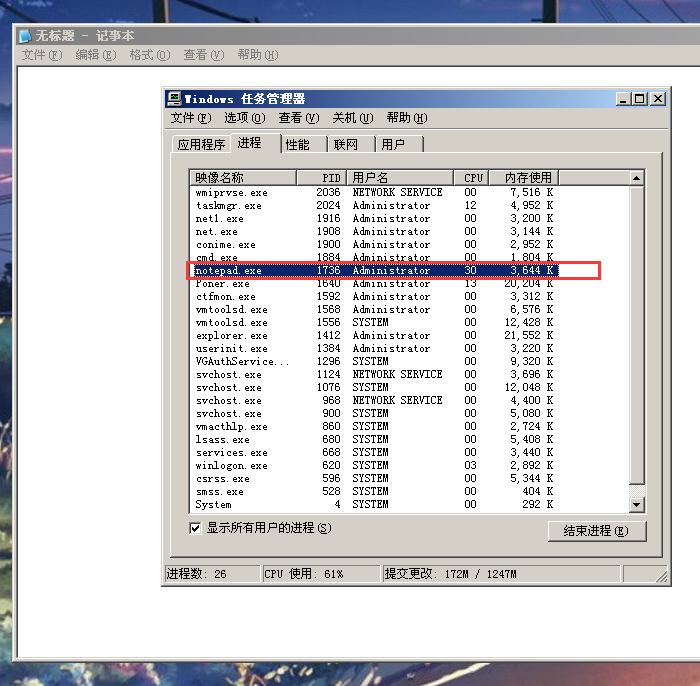Select the explorer.exe process row
Viewport: 700px width, 686px height.
tap(375, 336)
